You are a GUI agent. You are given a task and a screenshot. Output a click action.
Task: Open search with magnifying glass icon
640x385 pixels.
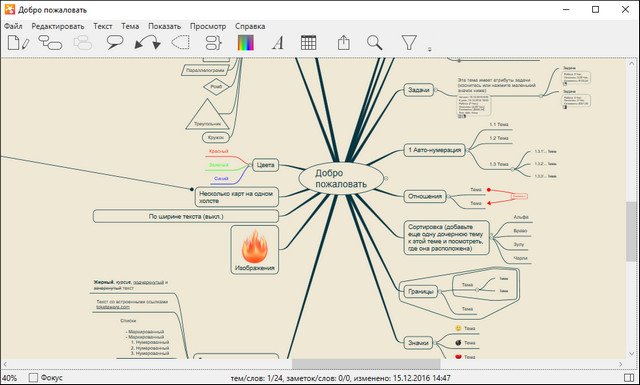pyautogui.click(x=374, y=42)
